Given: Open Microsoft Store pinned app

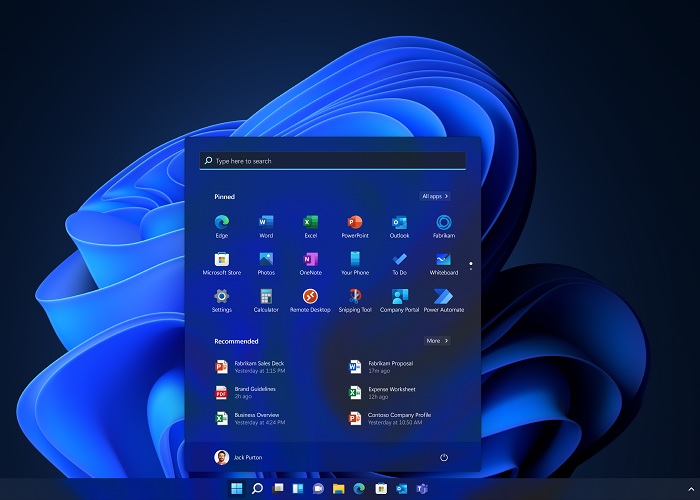Looking at the screenshot, I should pos(221,264).
